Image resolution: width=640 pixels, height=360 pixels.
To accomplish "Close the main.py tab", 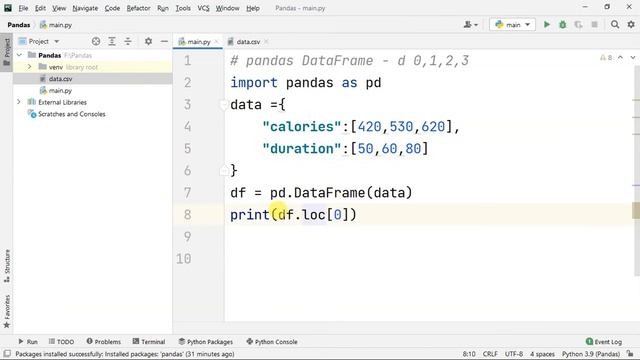I will pyautogui.click(x=217, y=42).
